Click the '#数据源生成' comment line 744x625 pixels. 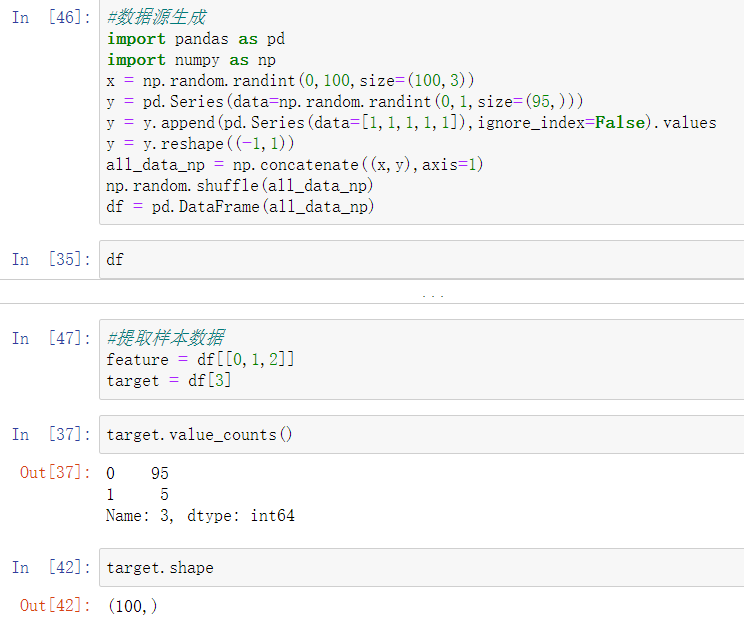tap(157, 18)
